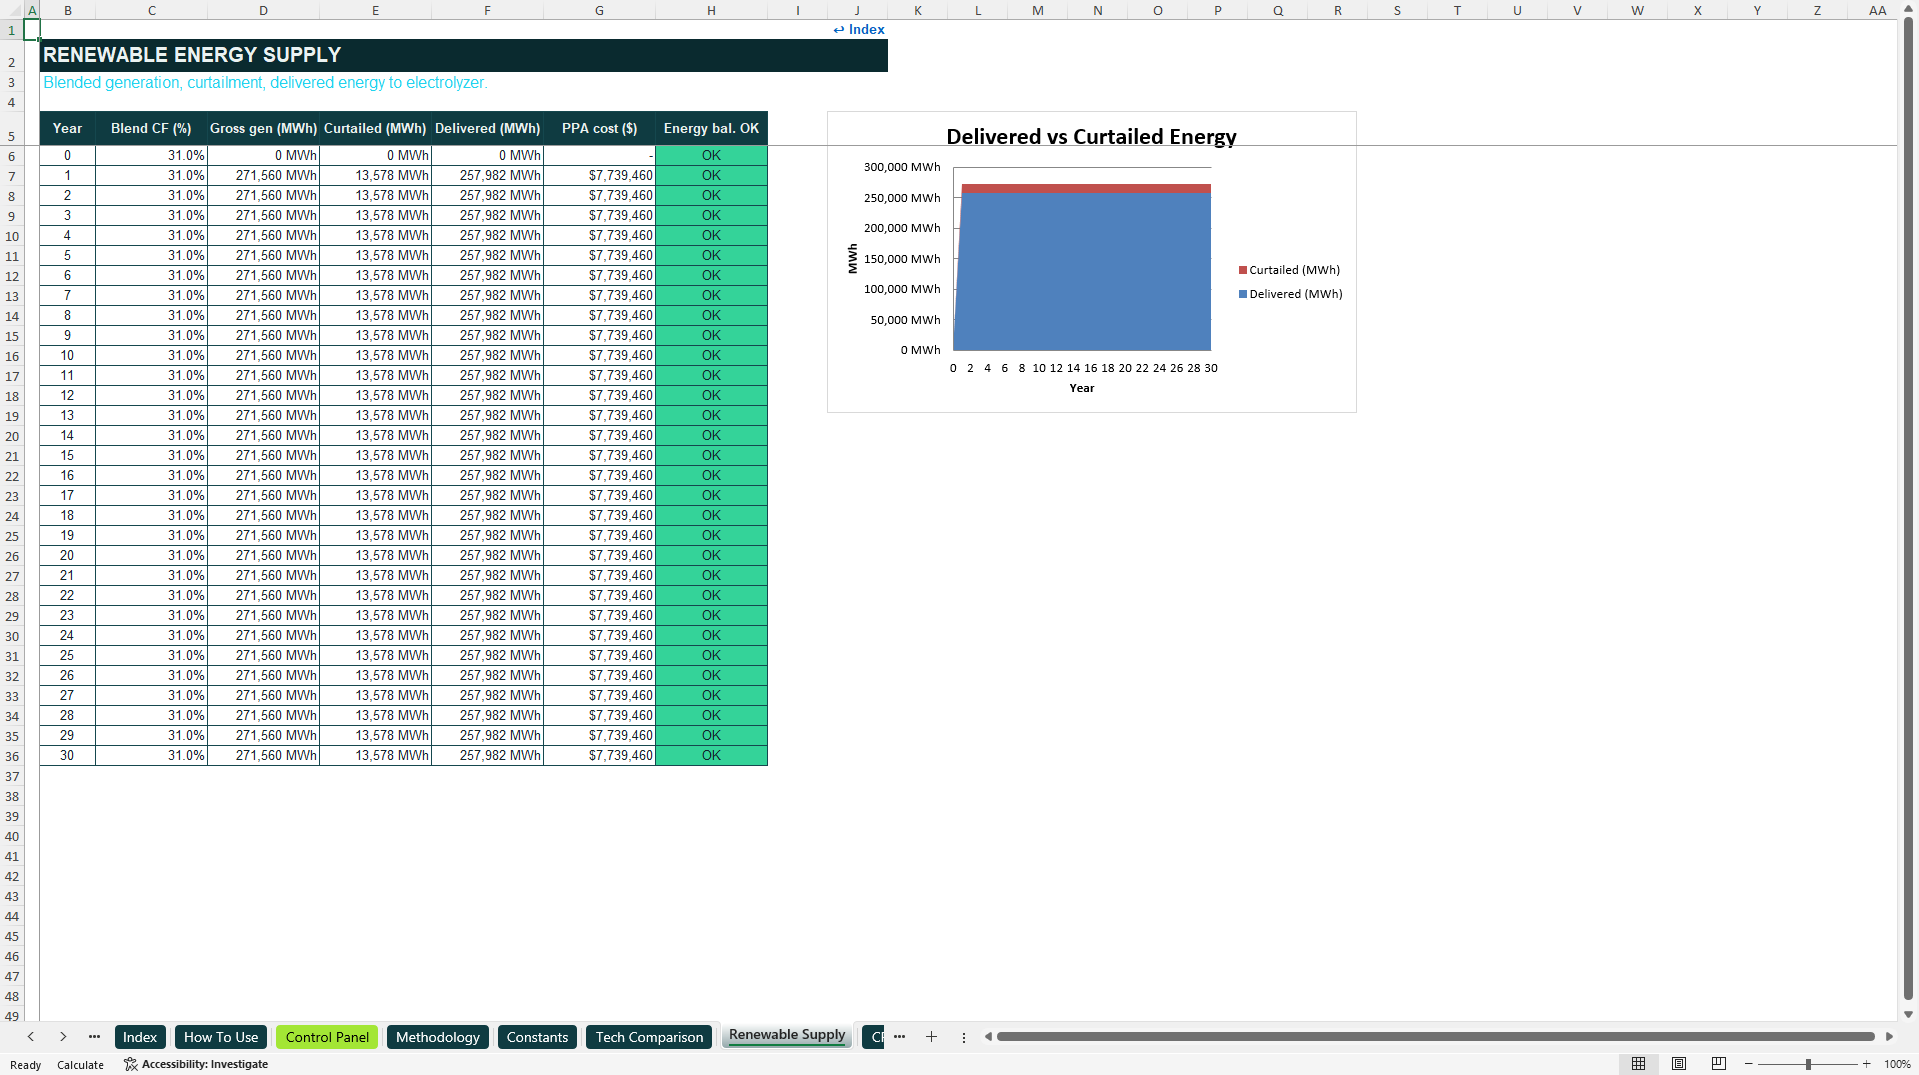This screenshot has width=1919, height=1075.
Task: Click the select-all corner box
Action: click(12, 10)
